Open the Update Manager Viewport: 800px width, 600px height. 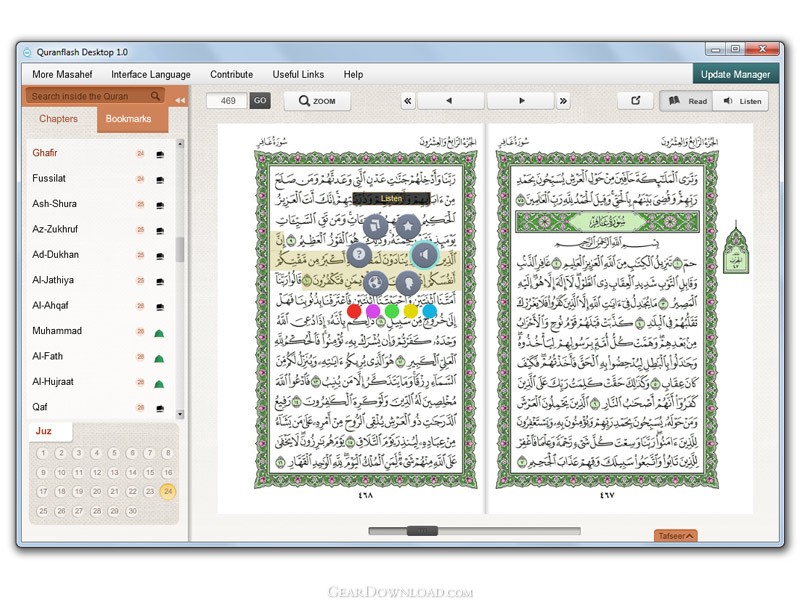click(735, 74)
